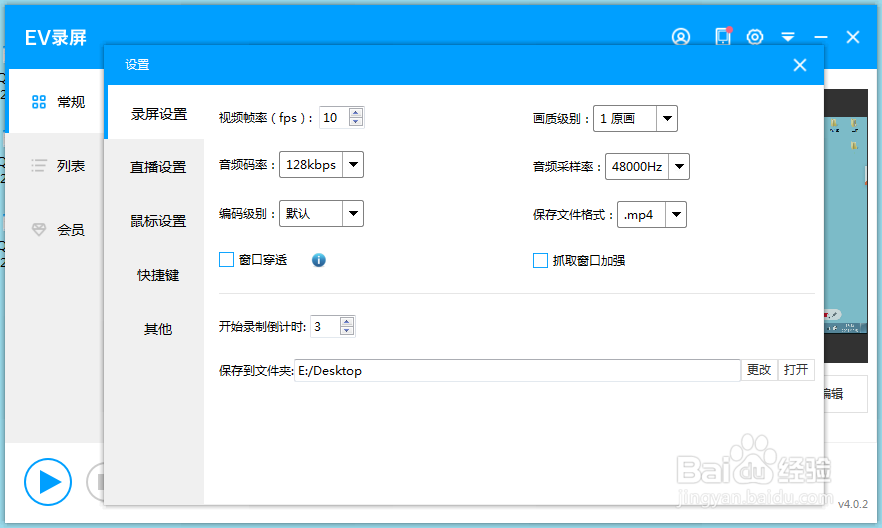Enable the 窗口穿透 checkbox
Screen dimensions: 882x528
[226, 260]
